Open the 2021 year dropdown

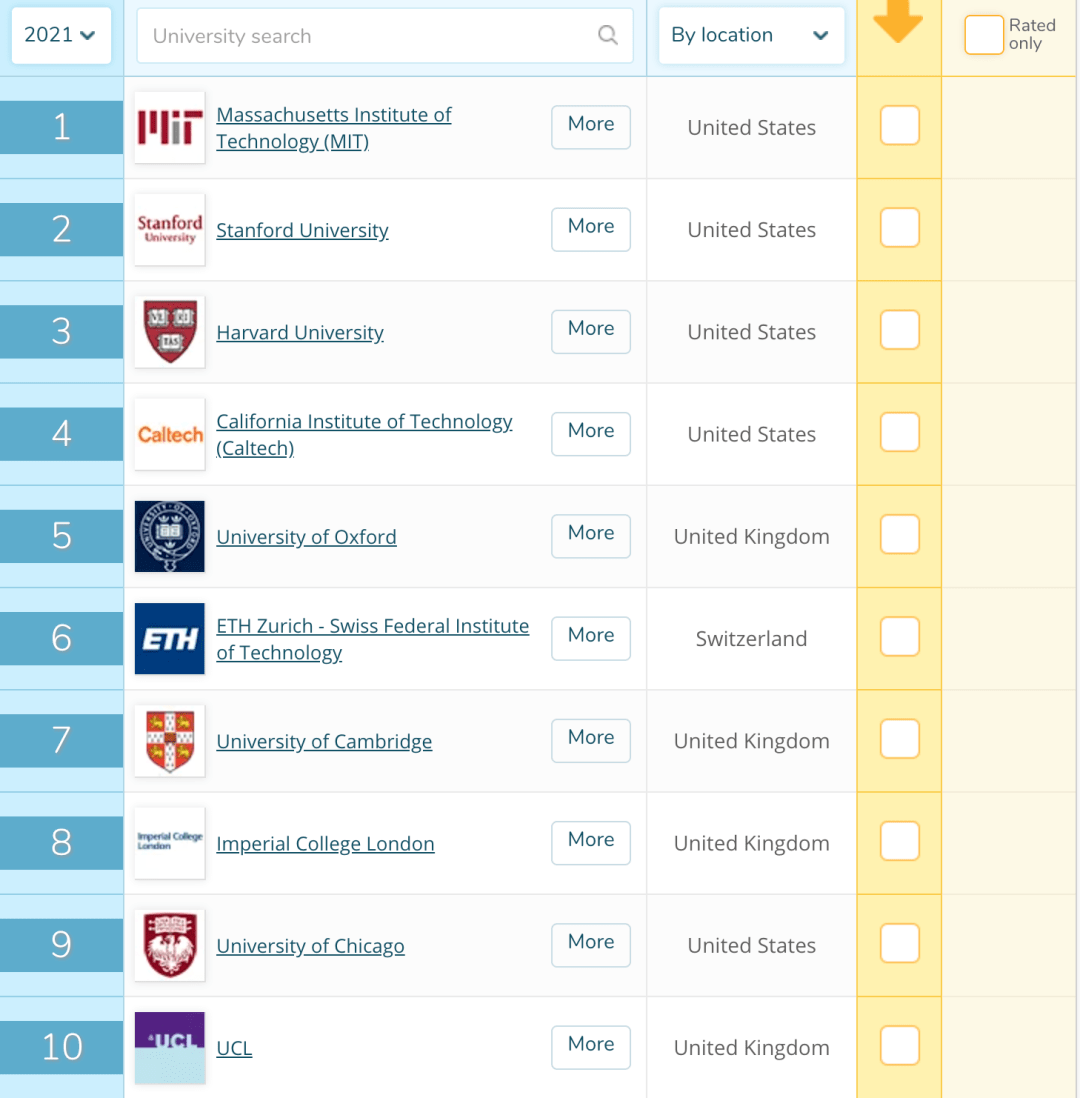coord(61,35)
